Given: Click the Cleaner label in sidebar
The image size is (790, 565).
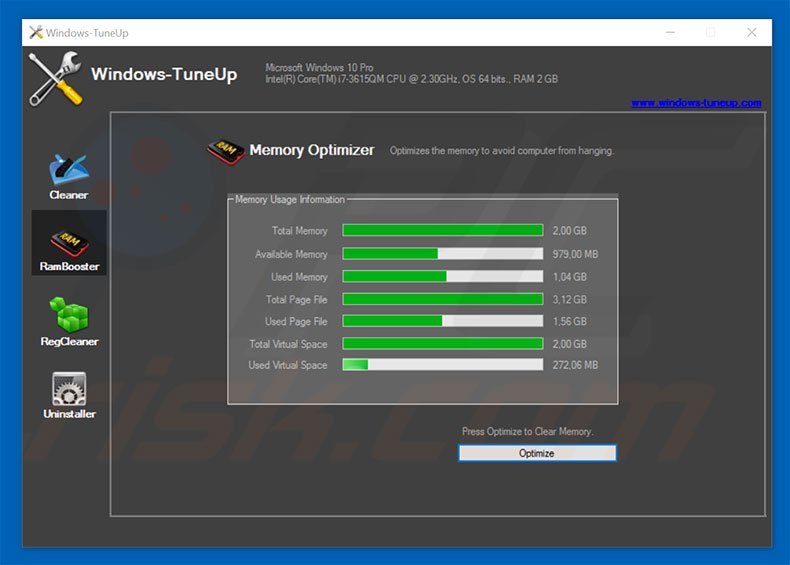Looking at the screenshot, I should coord(69,195).
